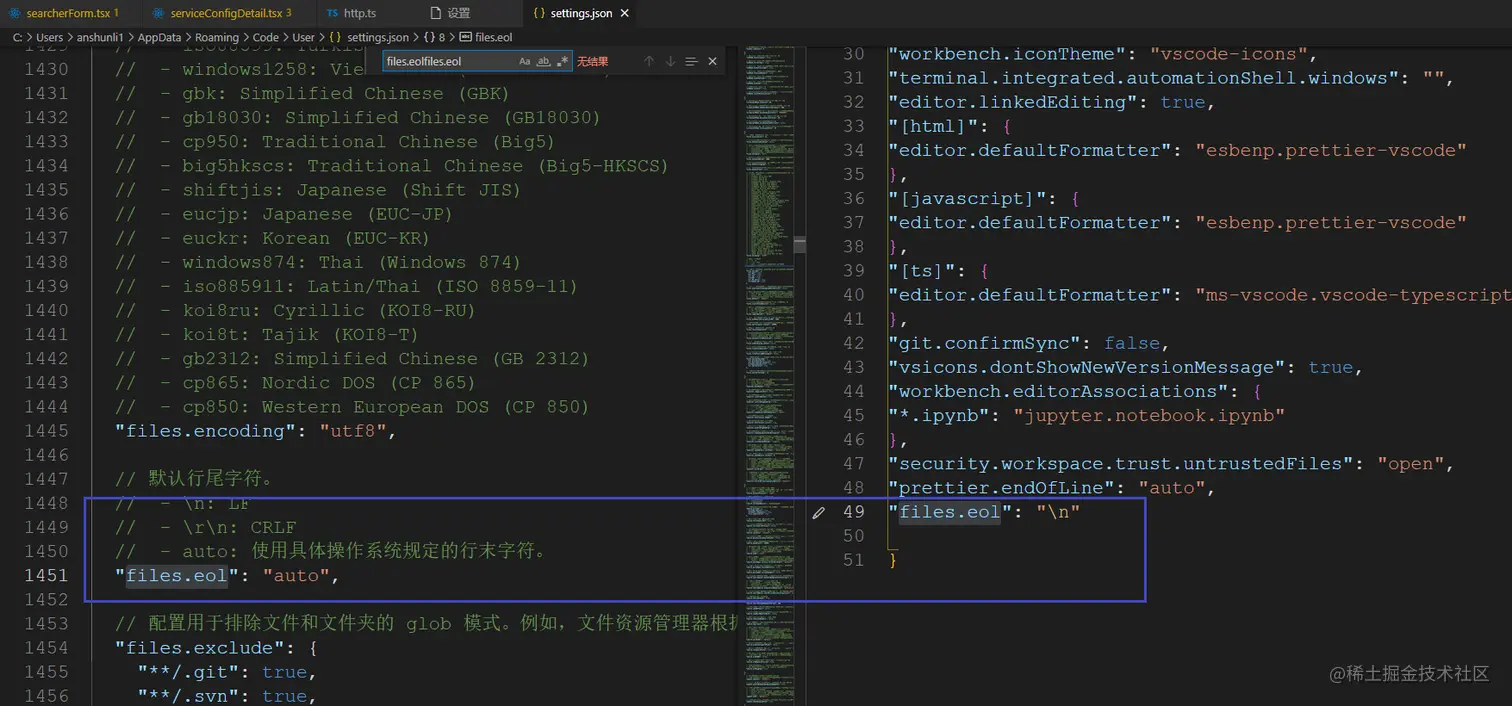Toggle Match Whole Word in find widget

(543, 61)
